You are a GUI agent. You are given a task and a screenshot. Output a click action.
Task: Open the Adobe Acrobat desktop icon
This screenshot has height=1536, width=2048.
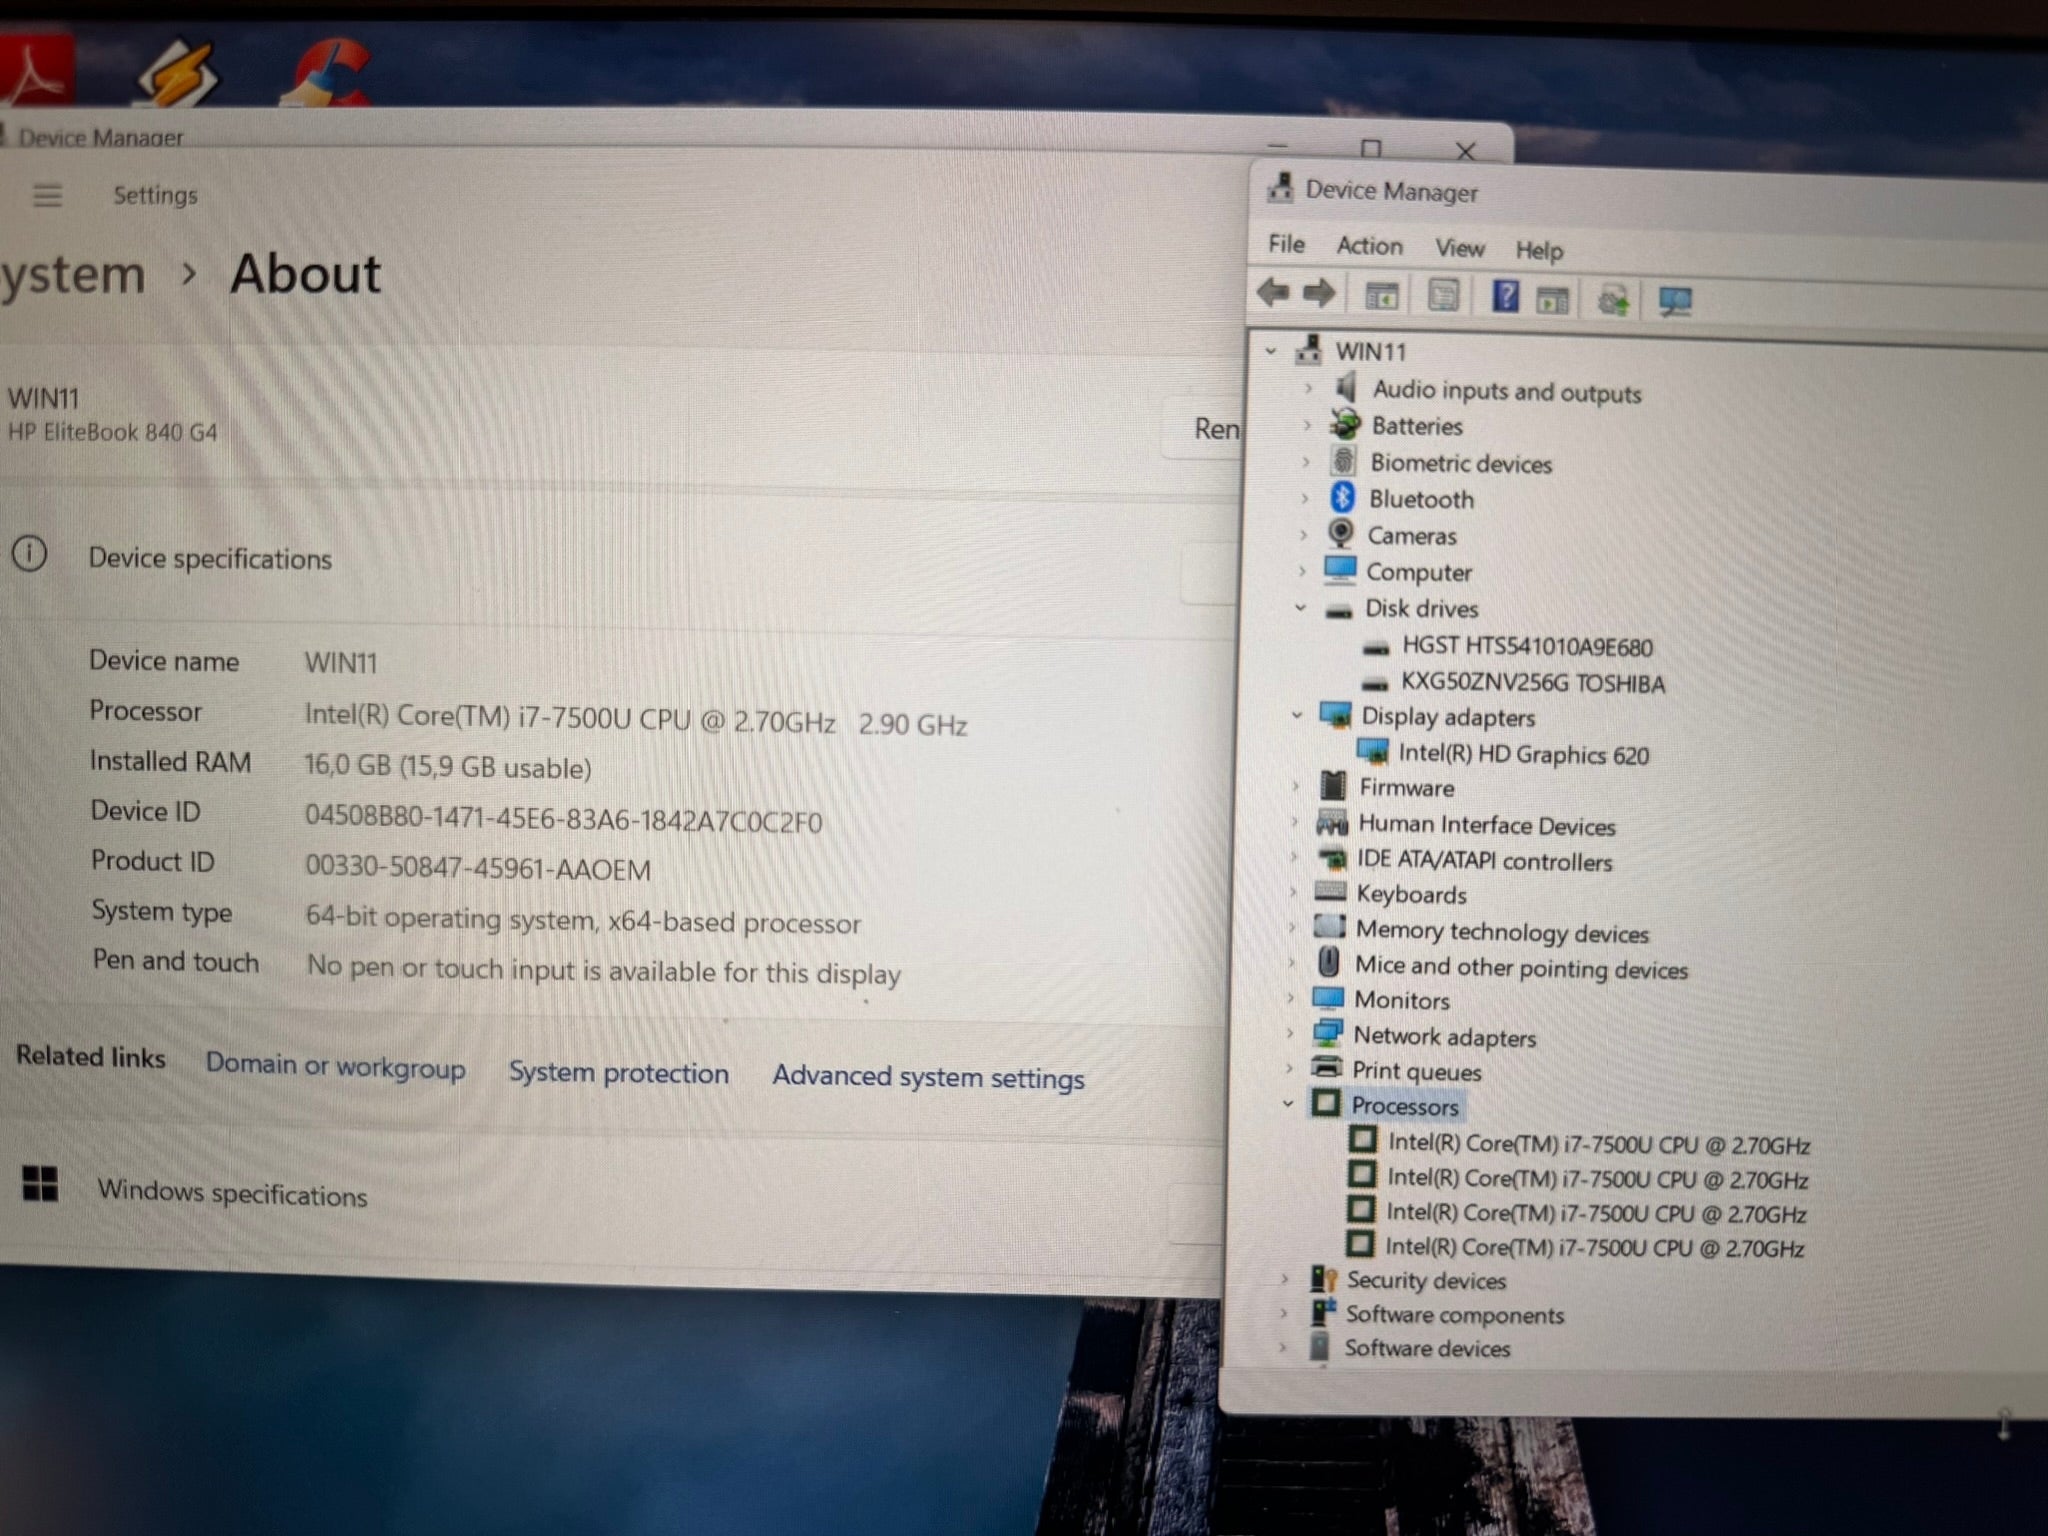coord(35,69)
